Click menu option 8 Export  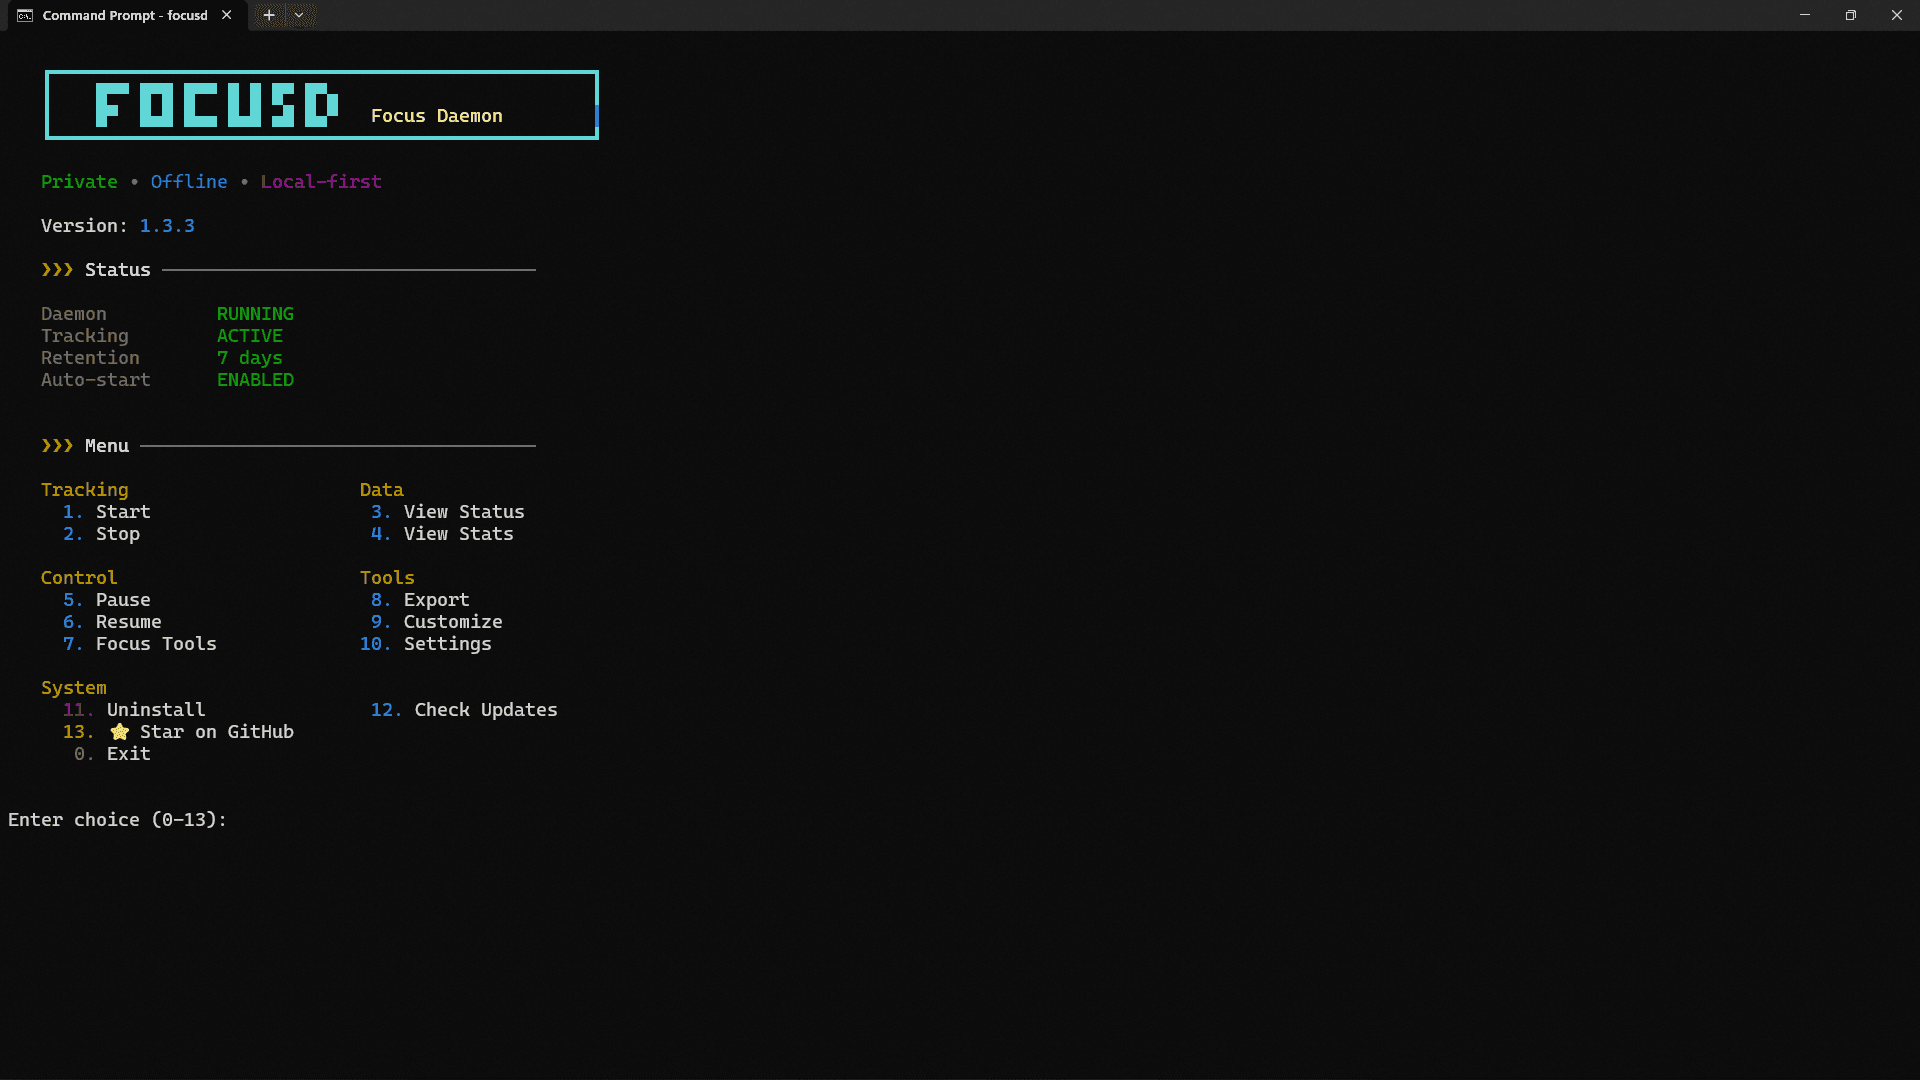click(420, 600)
